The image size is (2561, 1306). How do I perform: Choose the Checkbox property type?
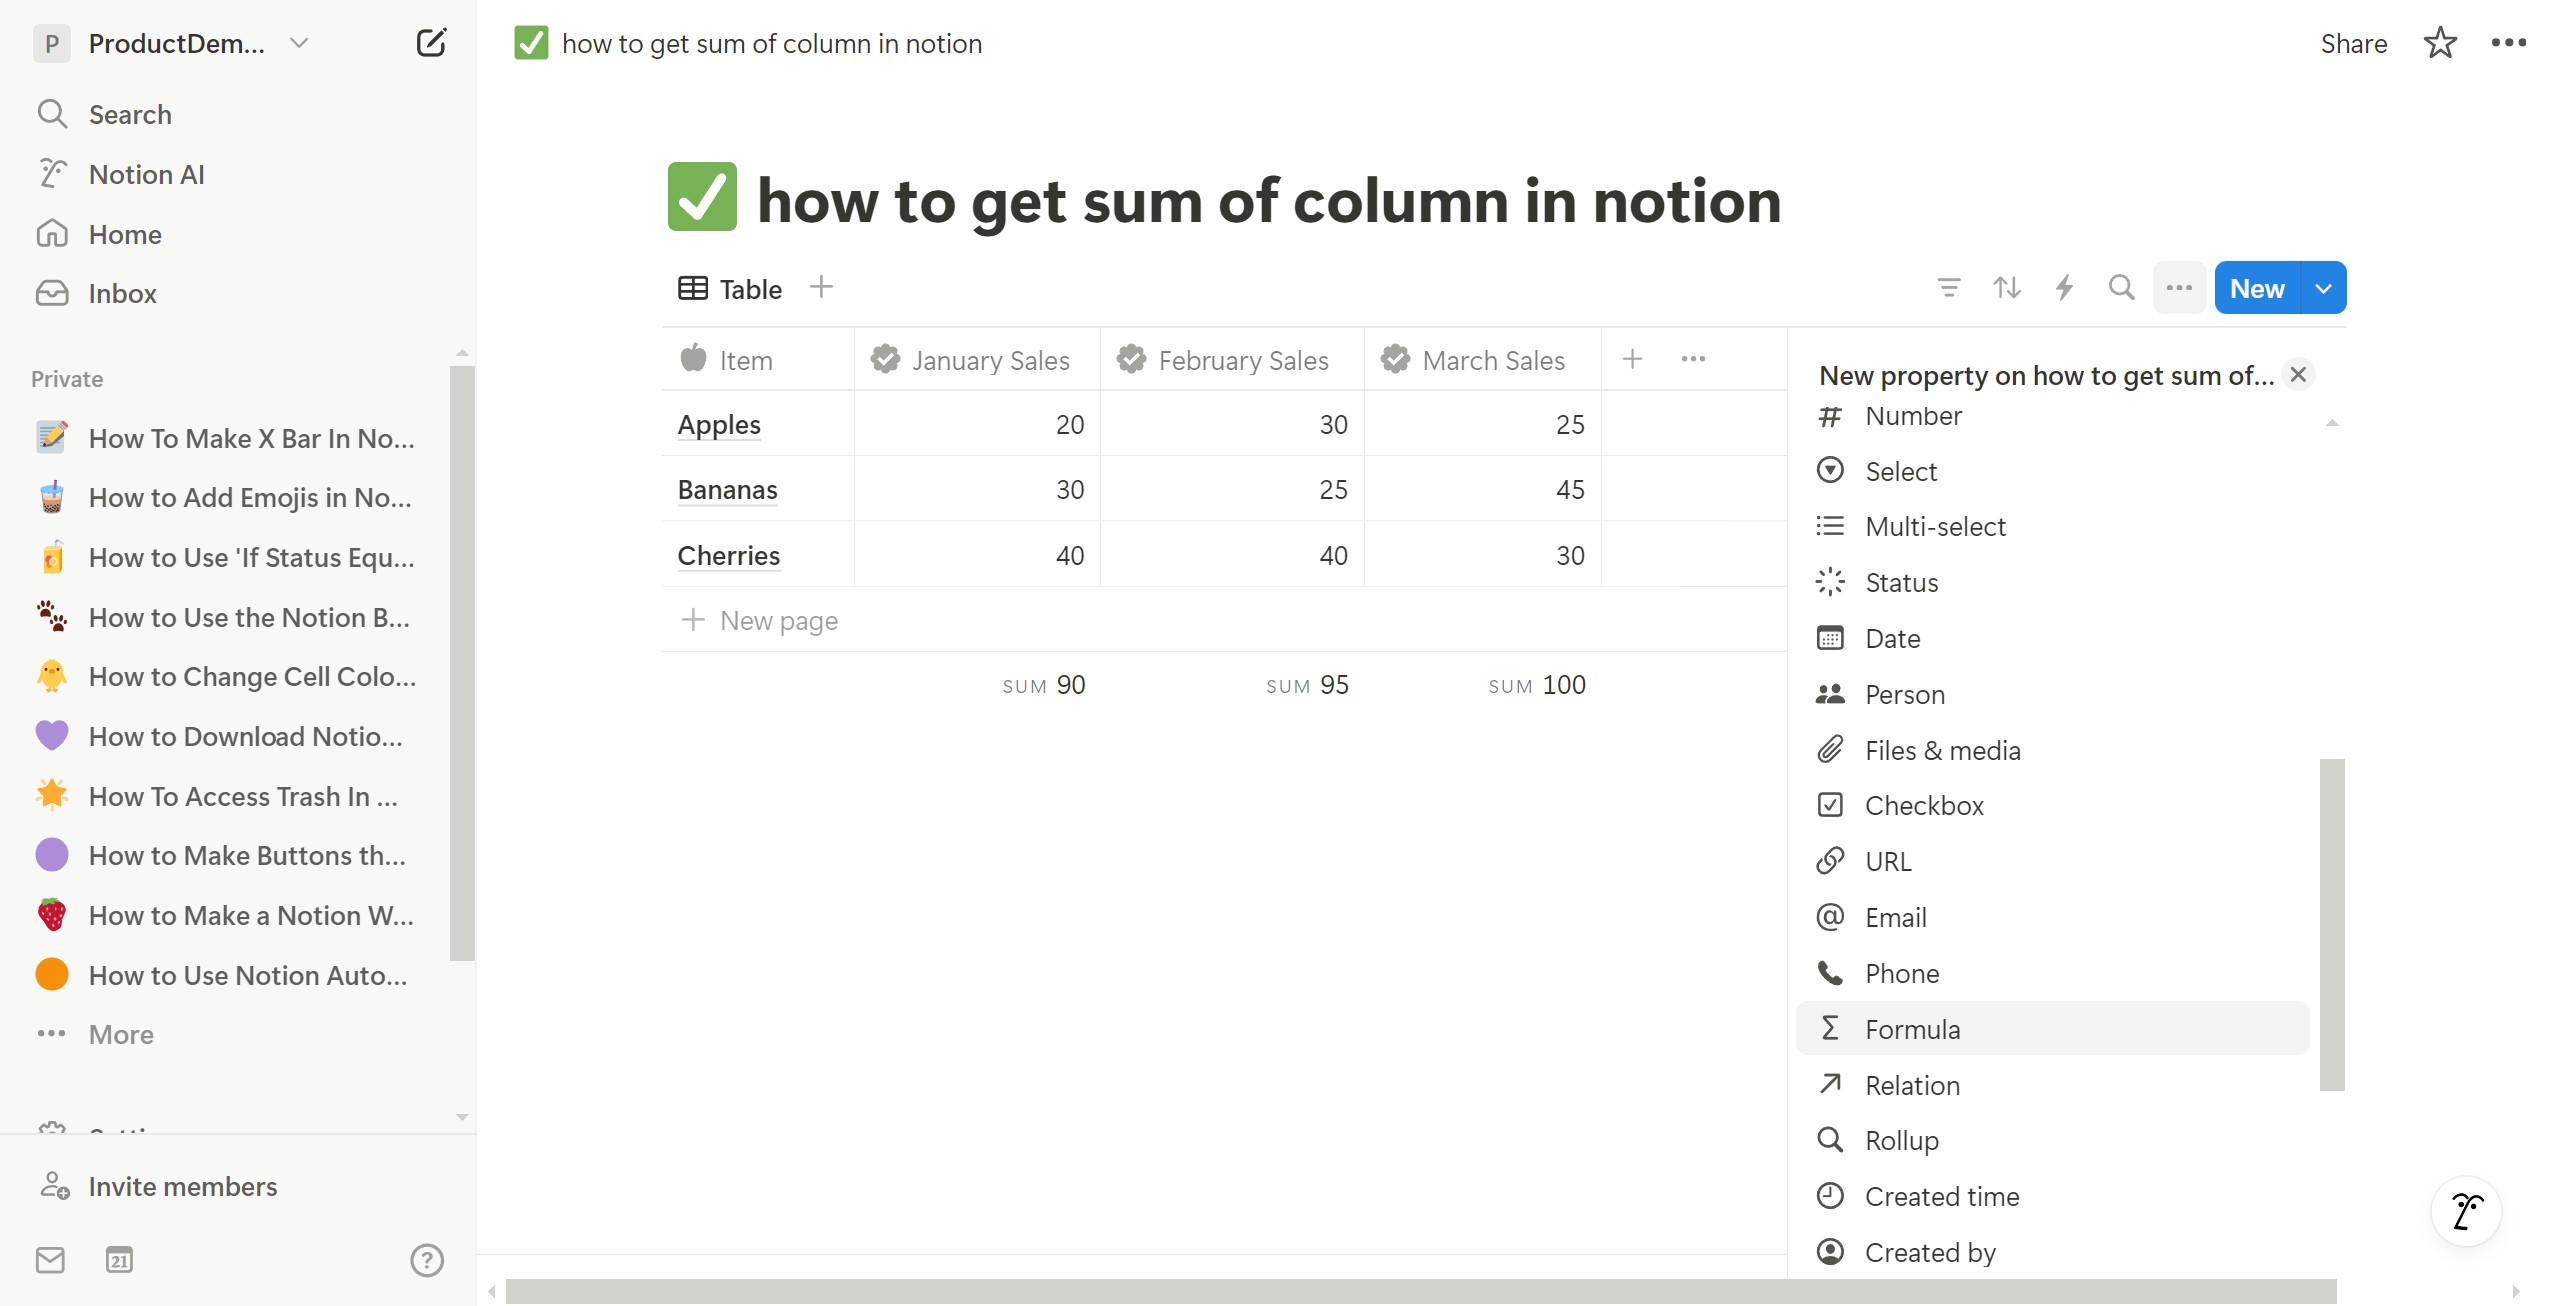coord(2052,805)
